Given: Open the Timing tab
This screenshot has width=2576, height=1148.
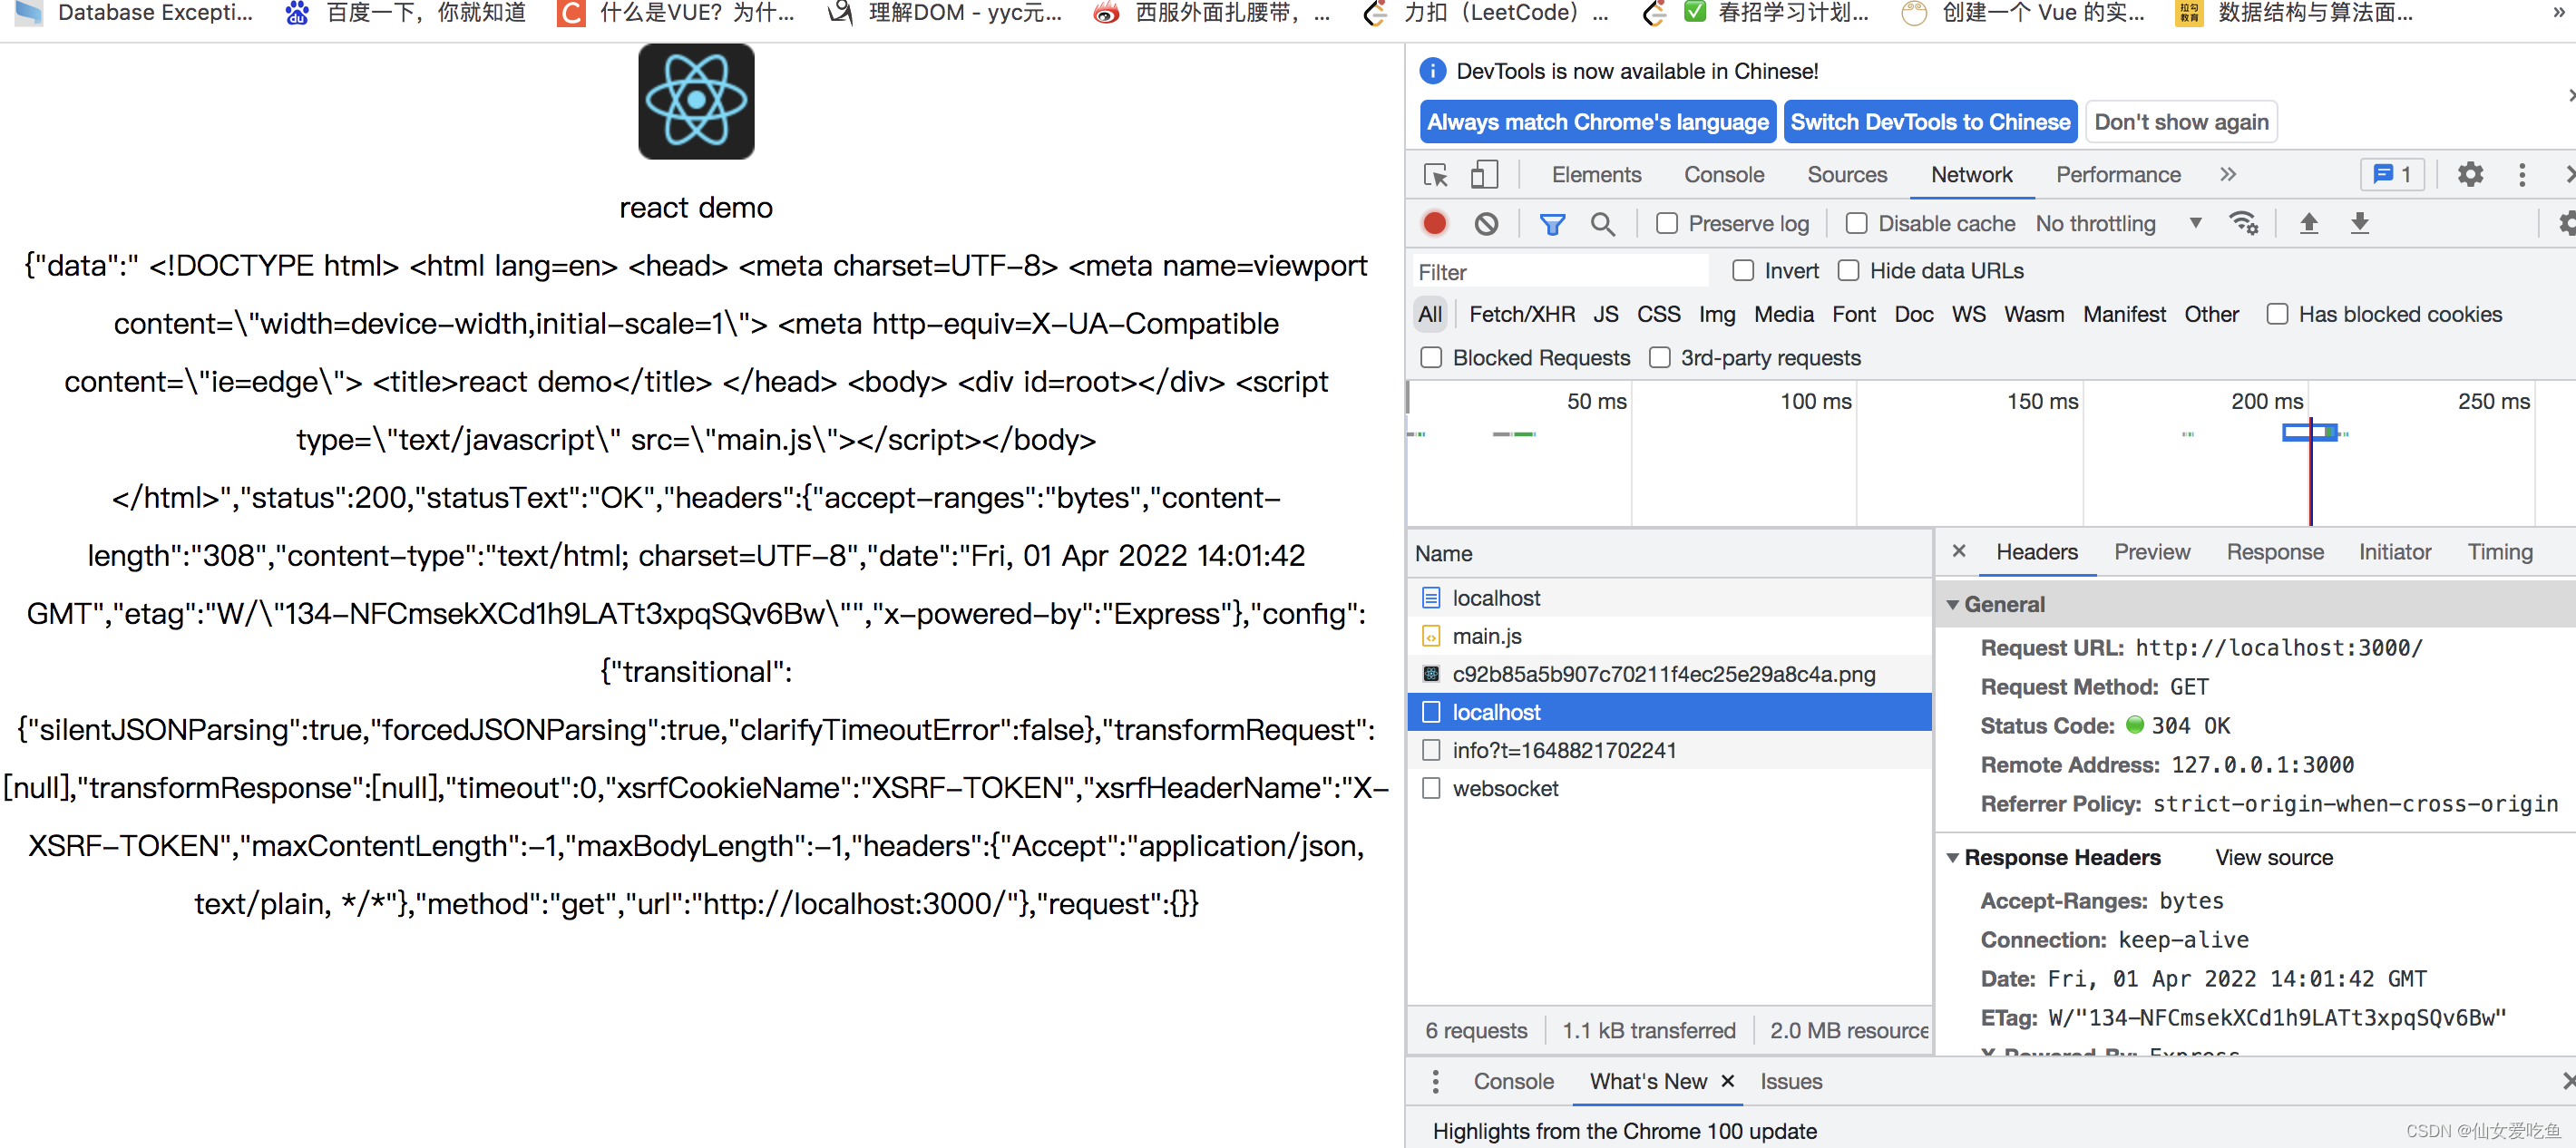Looking at the screenshot, I should [2500, 552].
